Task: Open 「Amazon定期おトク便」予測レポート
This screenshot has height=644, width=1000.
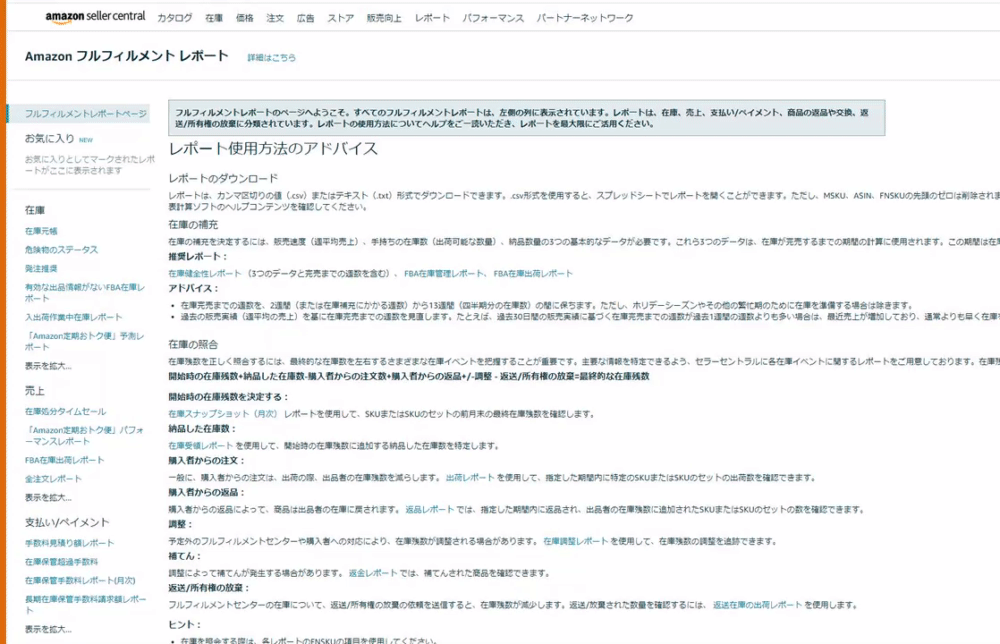Action: 84,341
